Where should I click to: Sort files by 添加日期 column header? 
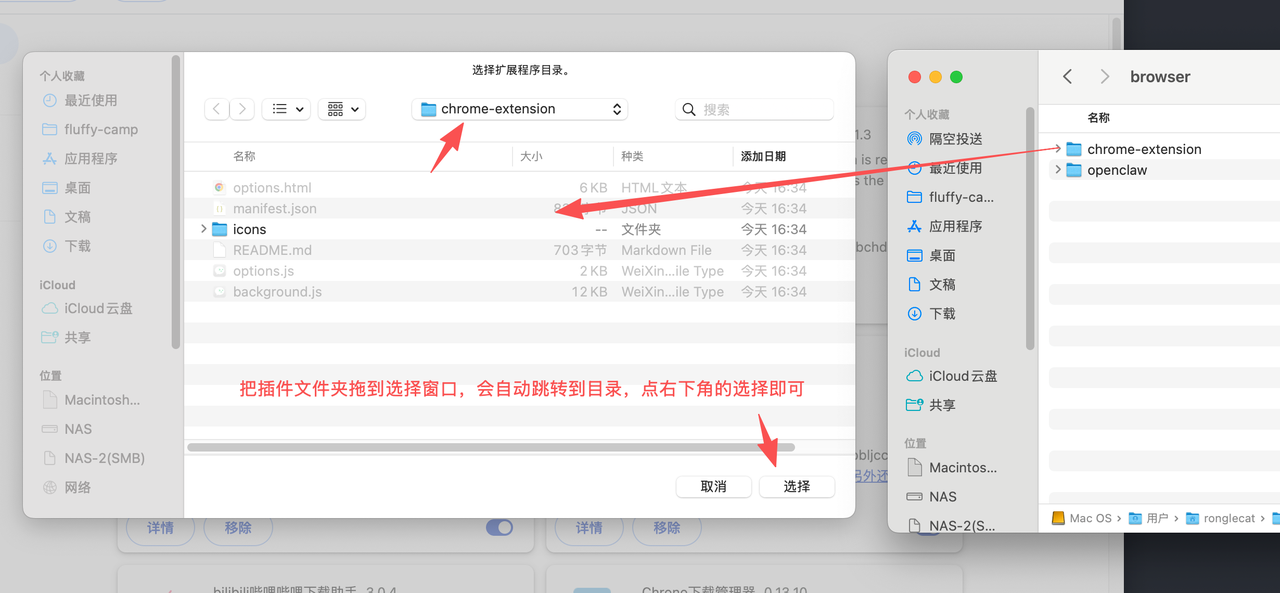click(763, 156)
